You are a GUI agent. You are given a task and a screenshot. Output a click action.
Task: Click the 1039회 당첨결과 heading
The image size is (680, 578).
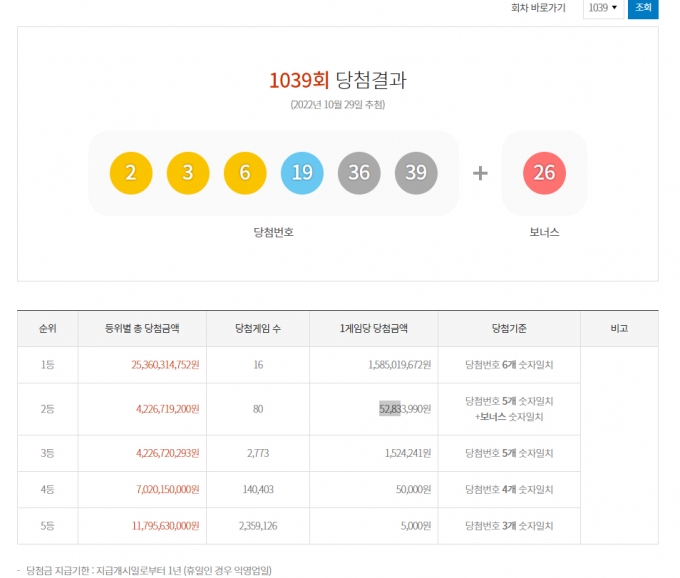[x=338, y=80]
